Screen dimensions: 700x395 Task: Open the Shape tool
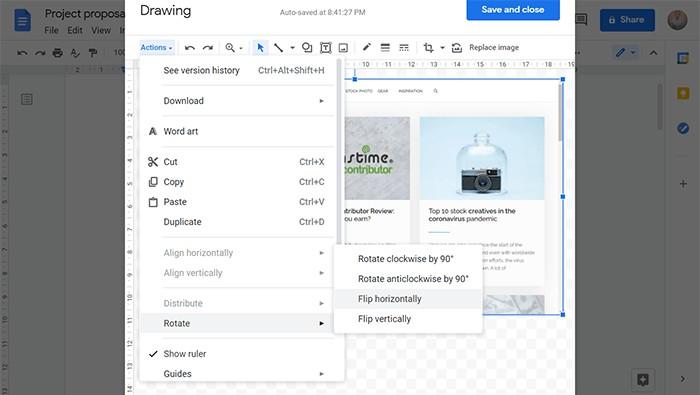[x=307, y=47]
